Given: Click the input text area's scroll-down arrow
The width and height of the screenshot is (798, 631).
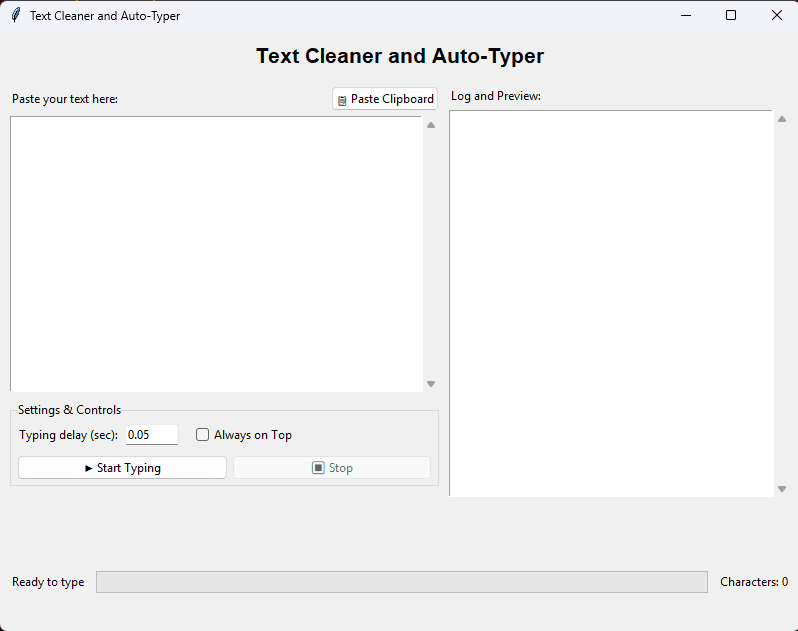Looking at the screenshot, I should (431, 384).
